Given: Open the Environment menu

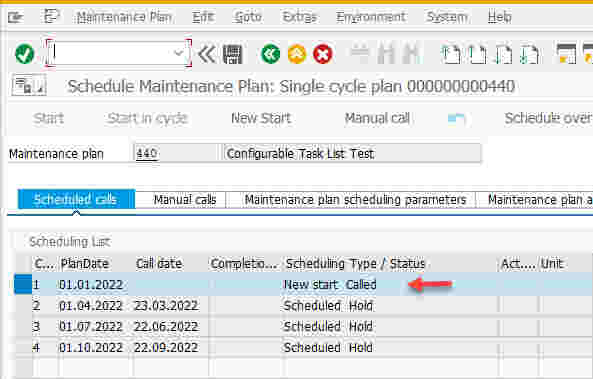Looking at the screenshot, I should (x=371, y=17).
